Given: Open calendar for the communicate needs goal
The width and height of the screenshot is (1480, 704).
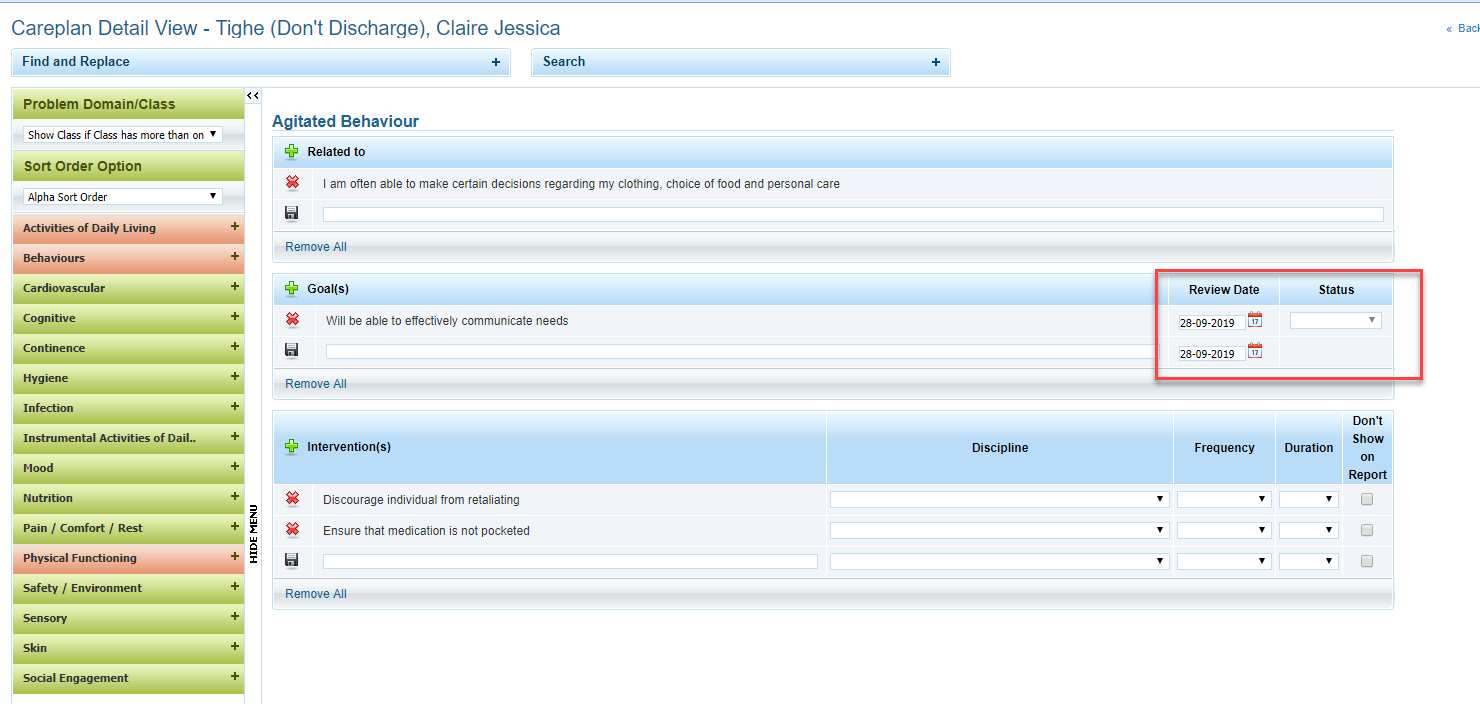Looking at the screenshot, I should pos(1255,320).
